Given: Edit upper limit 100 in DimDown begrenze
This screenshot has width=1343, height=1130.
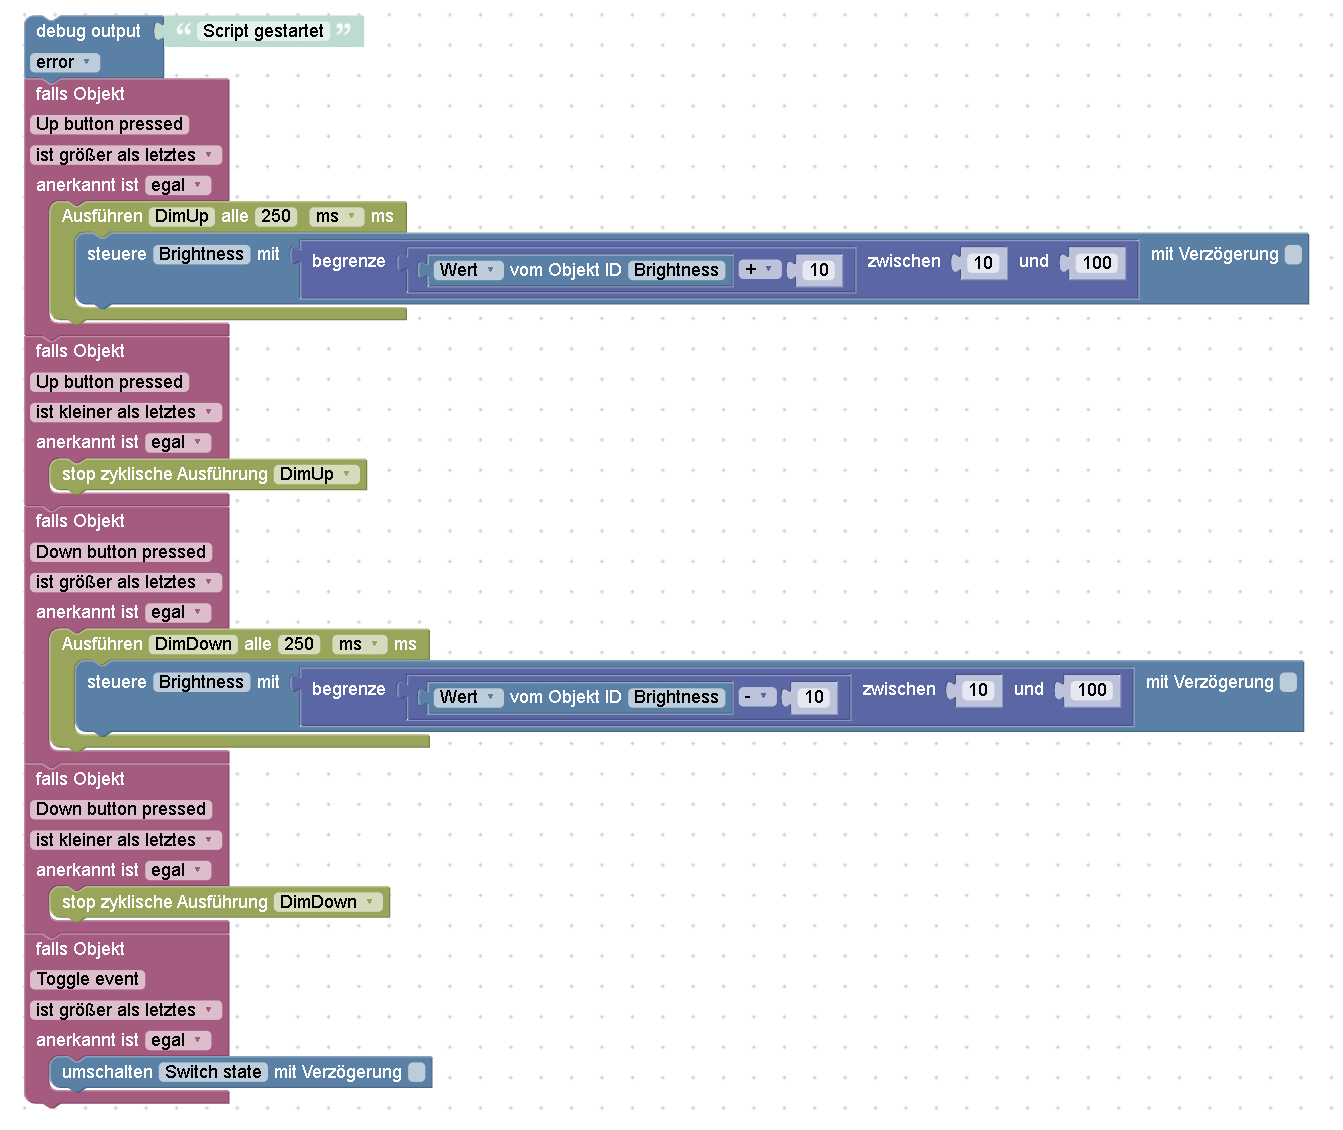Looking at the screenshot, I should (x=1092, y=690).
